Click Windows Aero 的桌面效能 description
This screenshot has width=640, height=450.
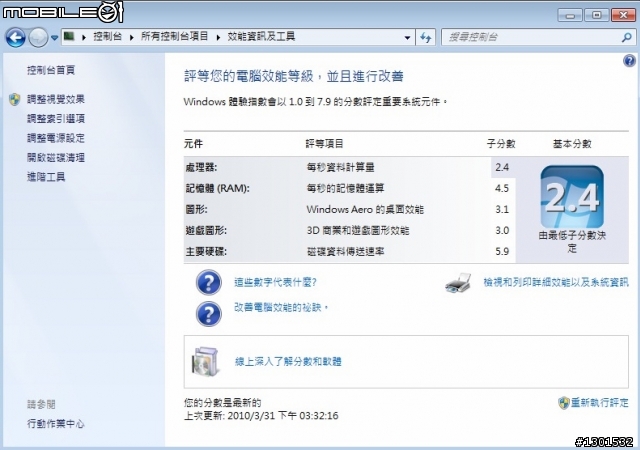(x=365, y=209)
